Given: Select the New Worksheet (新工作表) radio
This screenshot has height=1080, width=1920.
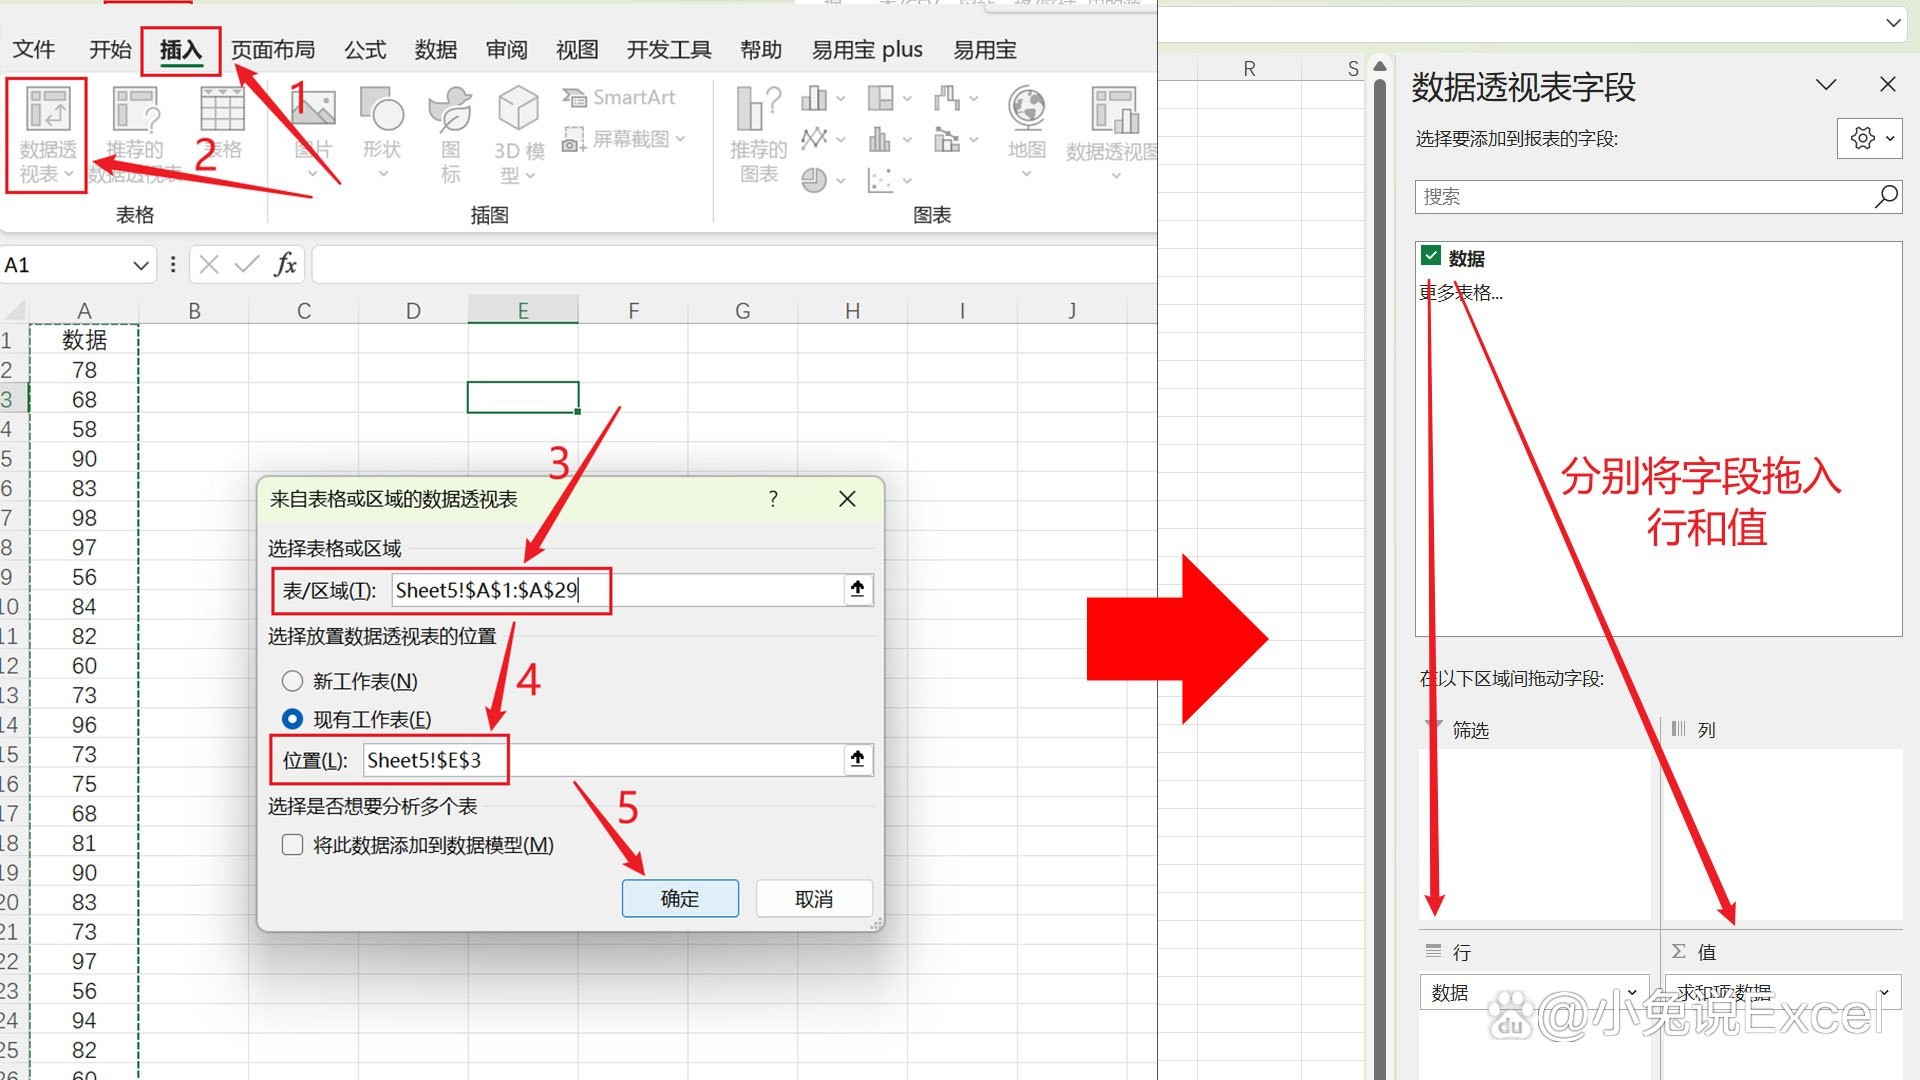Looking at the screenshot, I should 292,681.
